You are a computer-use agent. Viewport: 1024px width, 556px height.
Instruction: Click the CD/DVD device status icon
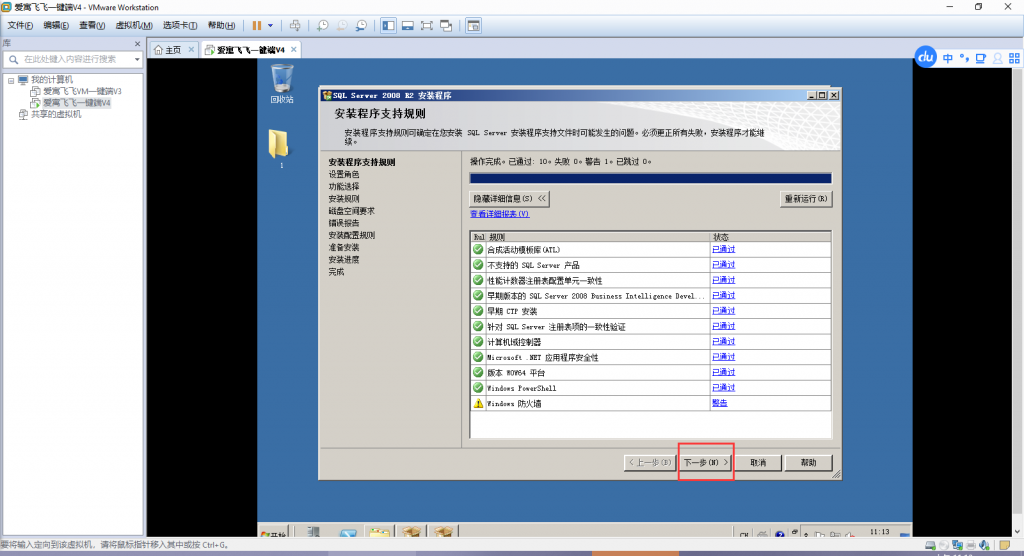point(944,545)
